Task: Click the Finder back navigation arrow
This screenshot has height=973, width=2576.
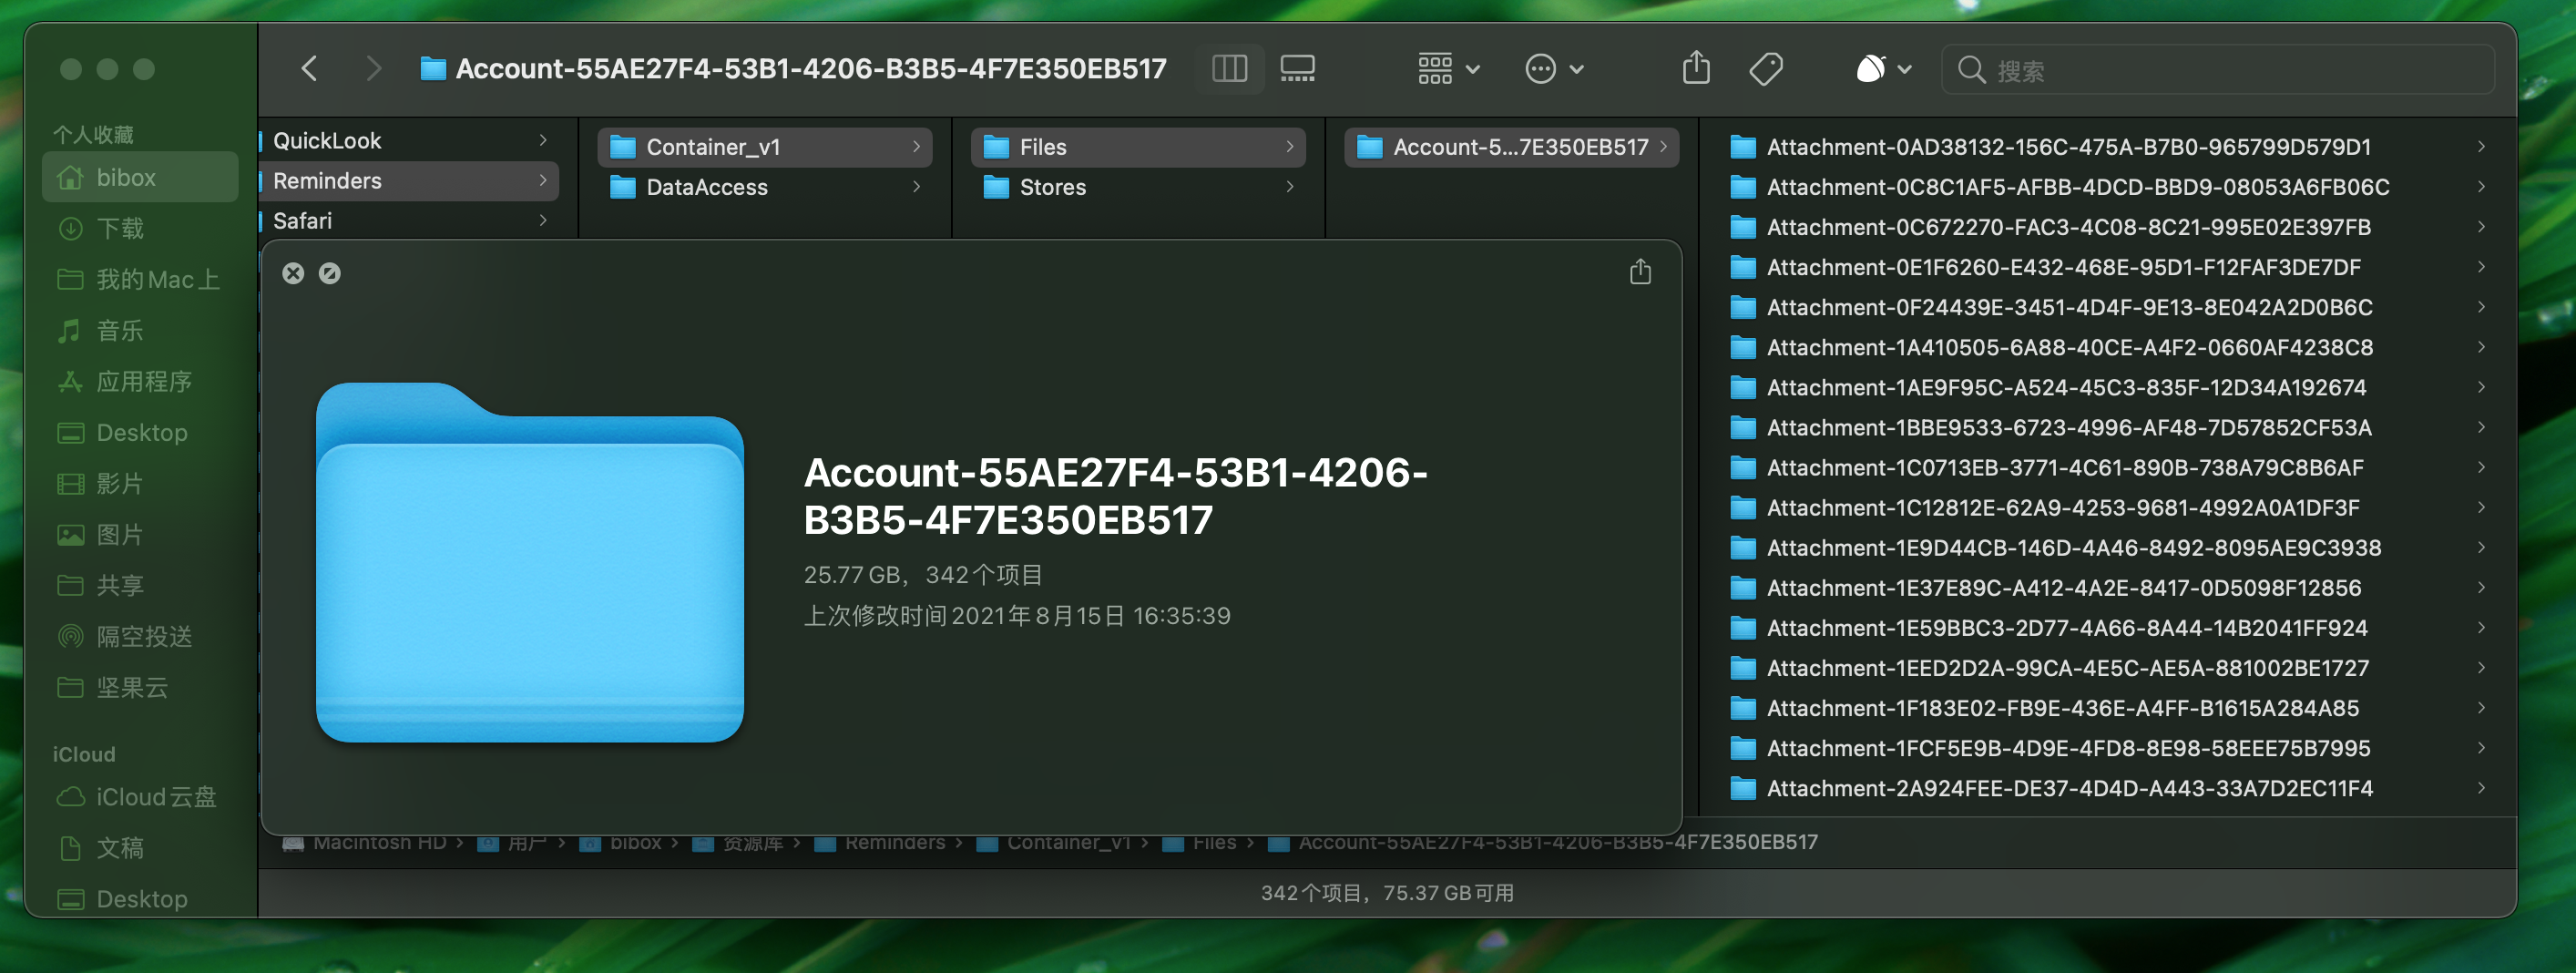Action: (x=310, y=69)
